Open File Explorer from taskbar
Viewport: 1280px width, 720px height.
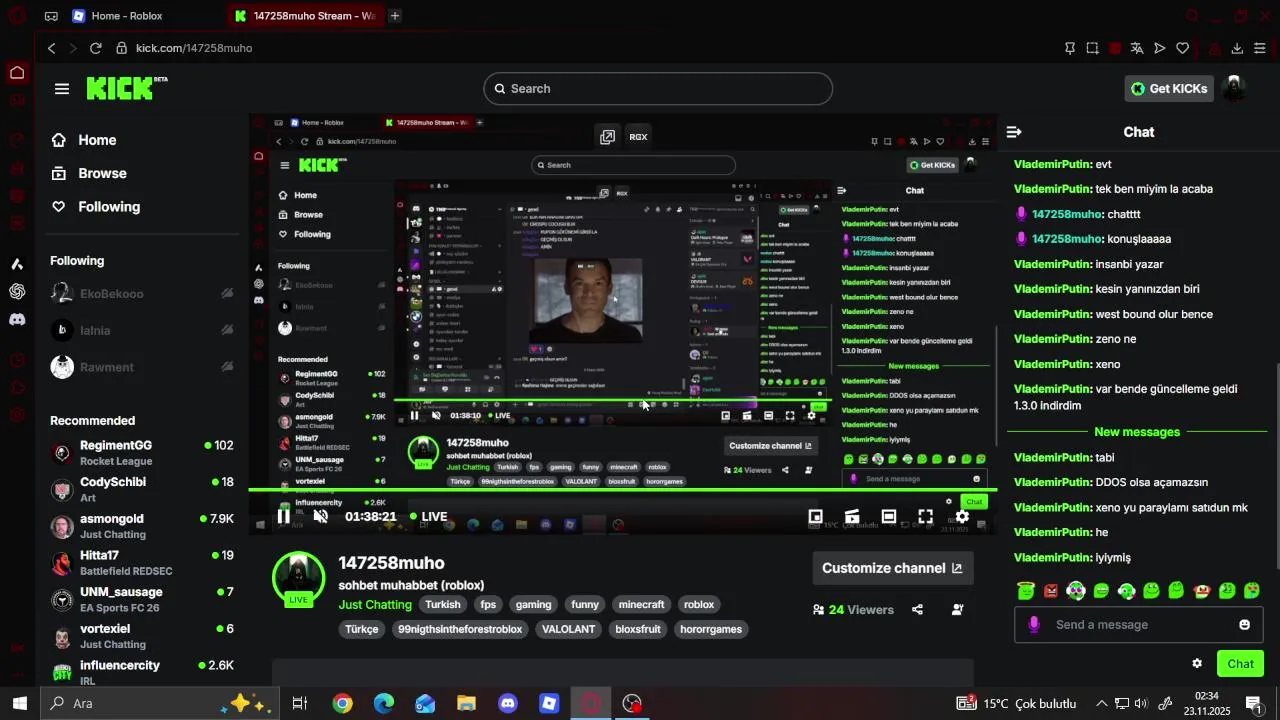pos(466,703)
